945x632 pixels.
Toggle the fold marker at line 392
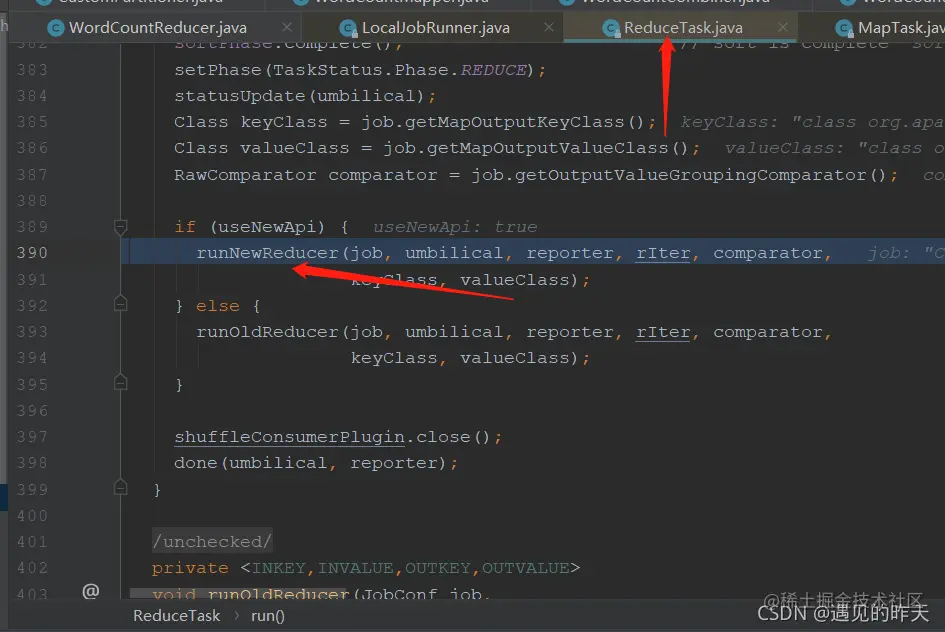point(121,304)
